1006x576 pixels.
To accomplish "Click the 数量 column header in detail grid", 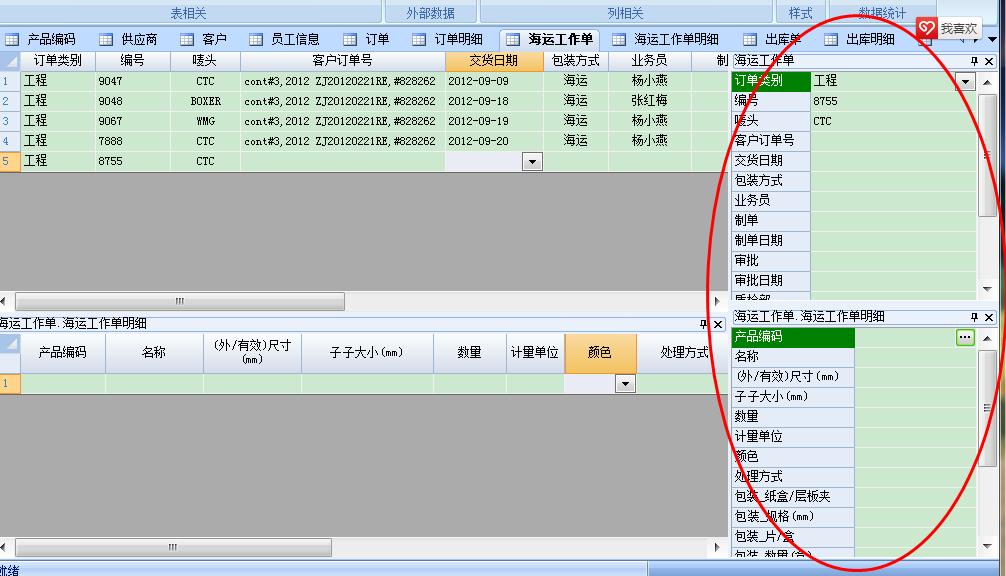I will coord(469,353).
